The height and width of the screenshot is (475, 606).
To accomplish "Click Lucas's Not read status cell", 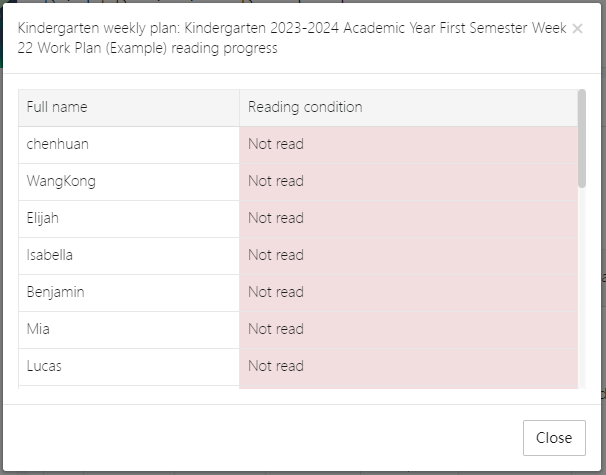I will pyautogui.click(x=408, y=366).
